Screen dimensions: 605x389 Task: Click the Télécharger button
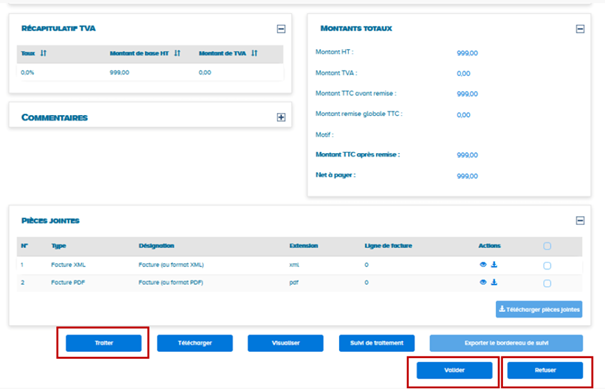click(195, 343)
